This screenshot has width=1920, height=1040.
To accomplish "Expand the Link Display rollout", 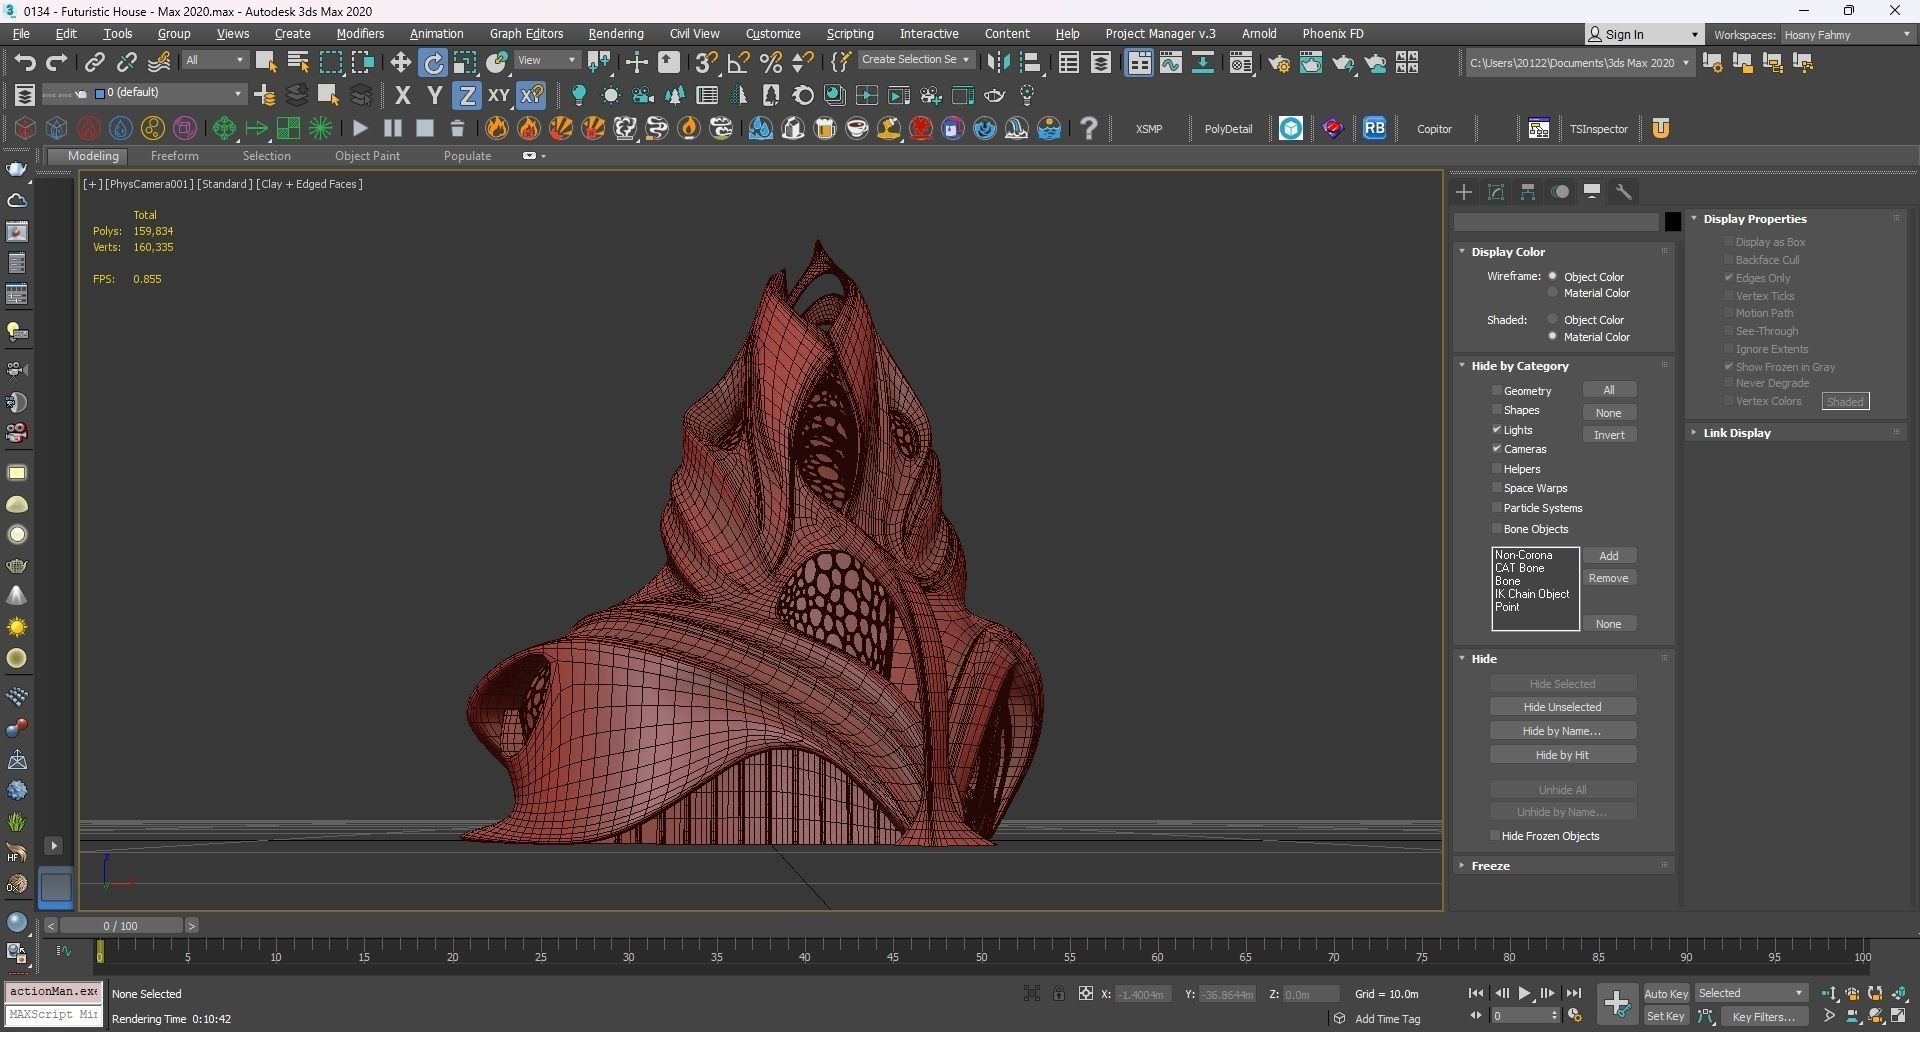I will coord(1736,433).
